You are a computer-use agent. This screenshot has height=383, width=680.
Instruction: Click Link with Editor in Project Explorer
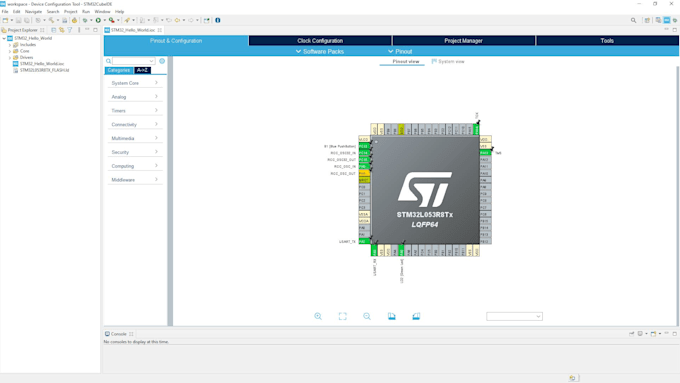pyautogui.click(x=62, y=30)
